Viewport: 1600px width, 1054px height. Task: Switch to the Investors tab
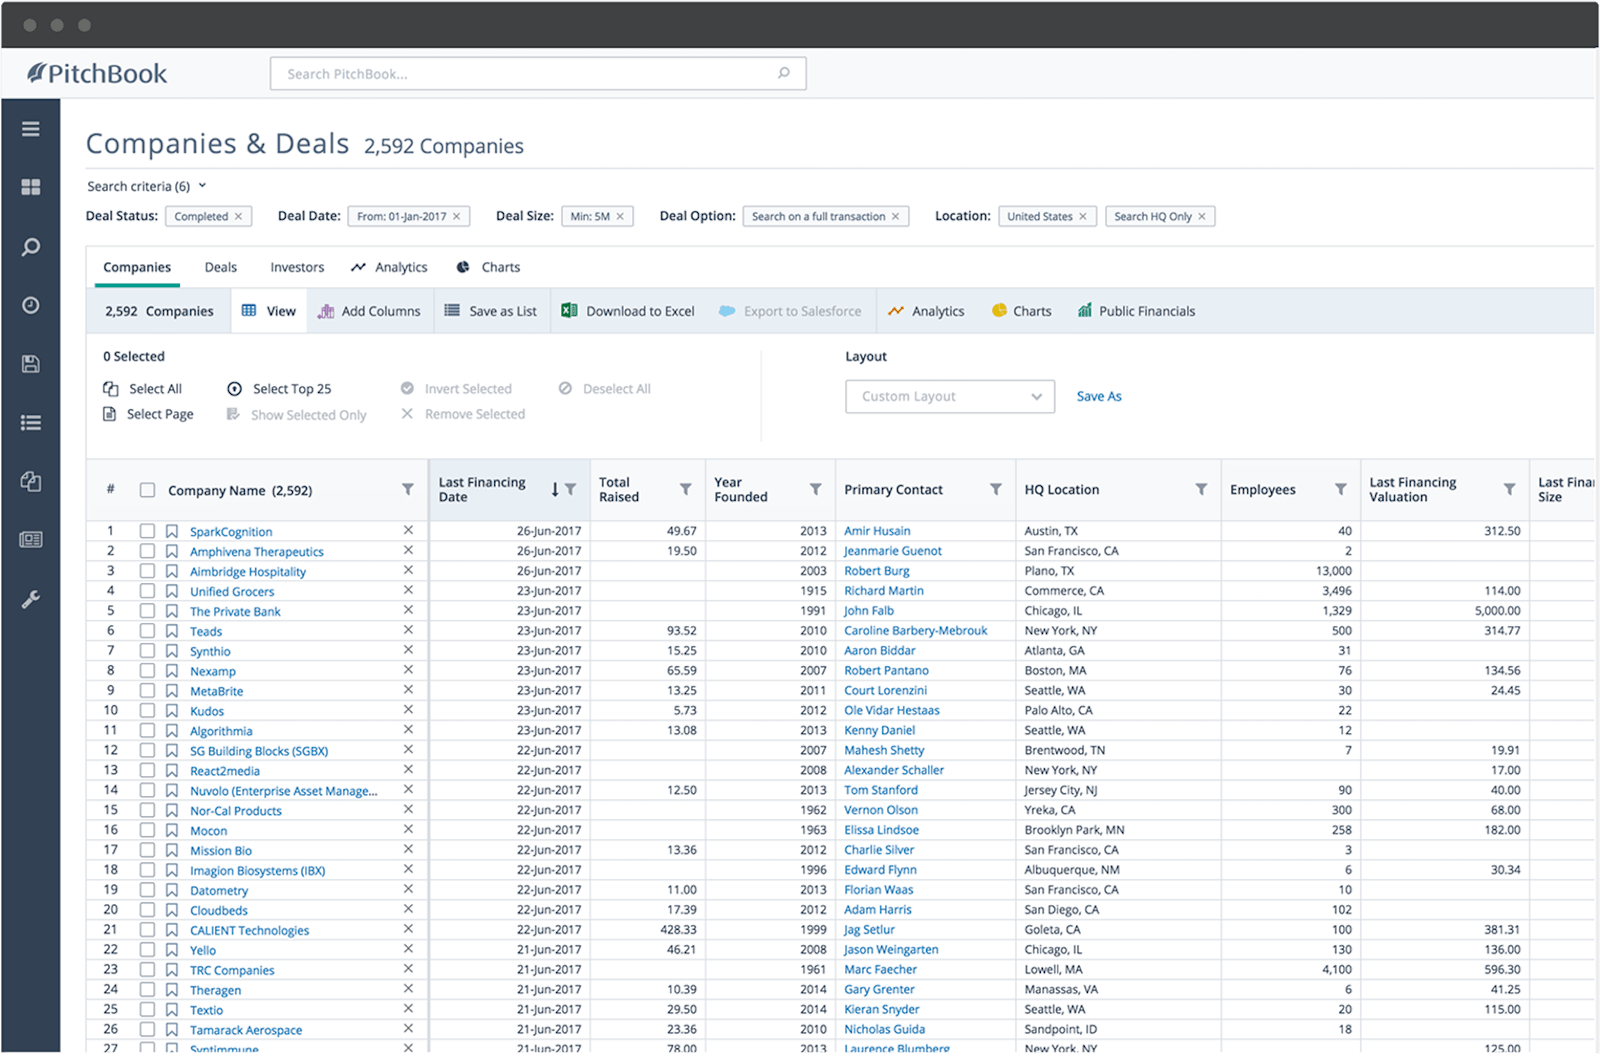[297, 267]
